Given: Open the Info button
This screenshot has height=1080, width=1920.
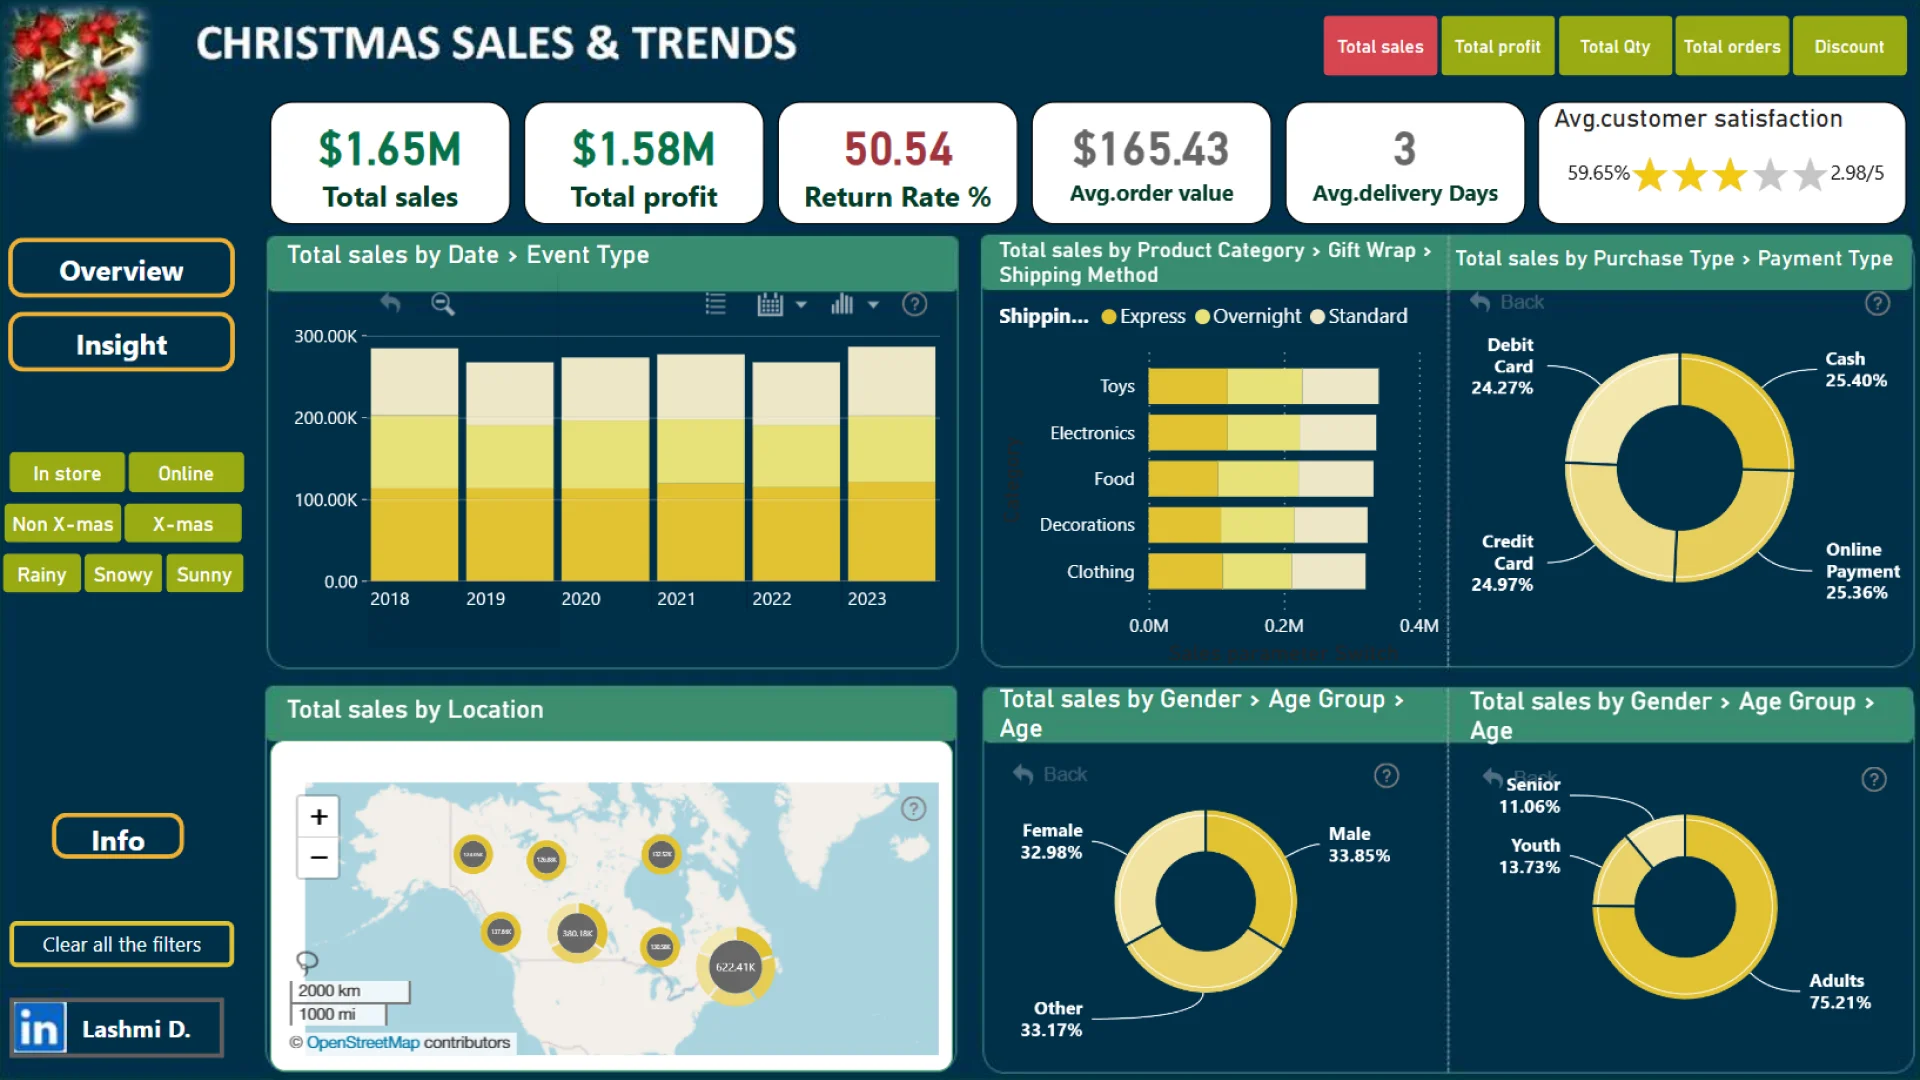Looking at the screenshot, I should click(x=118, y=838).
